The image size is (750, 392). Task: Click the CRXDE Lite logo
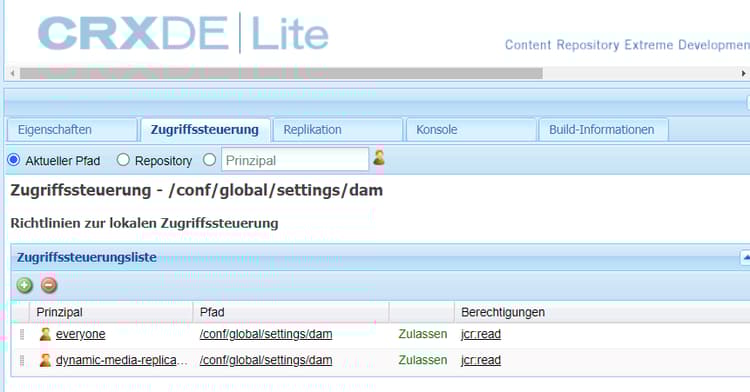183,33
